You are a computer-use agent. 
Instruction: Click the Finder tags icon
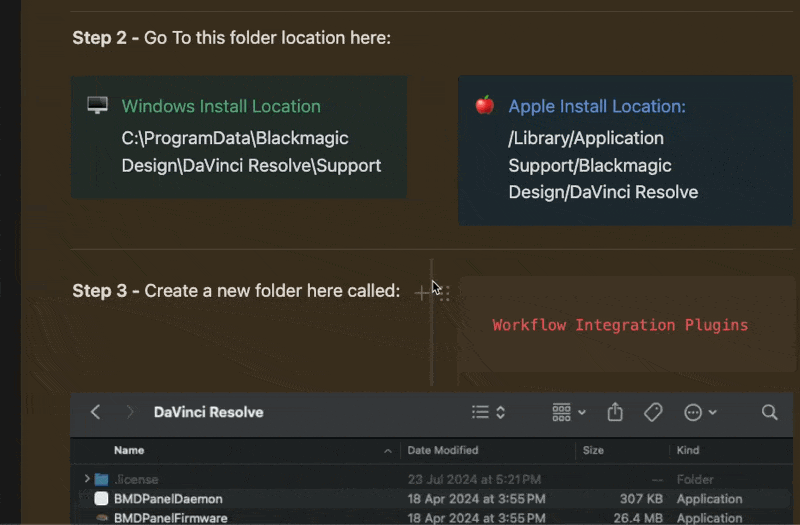tap(653, 412)
